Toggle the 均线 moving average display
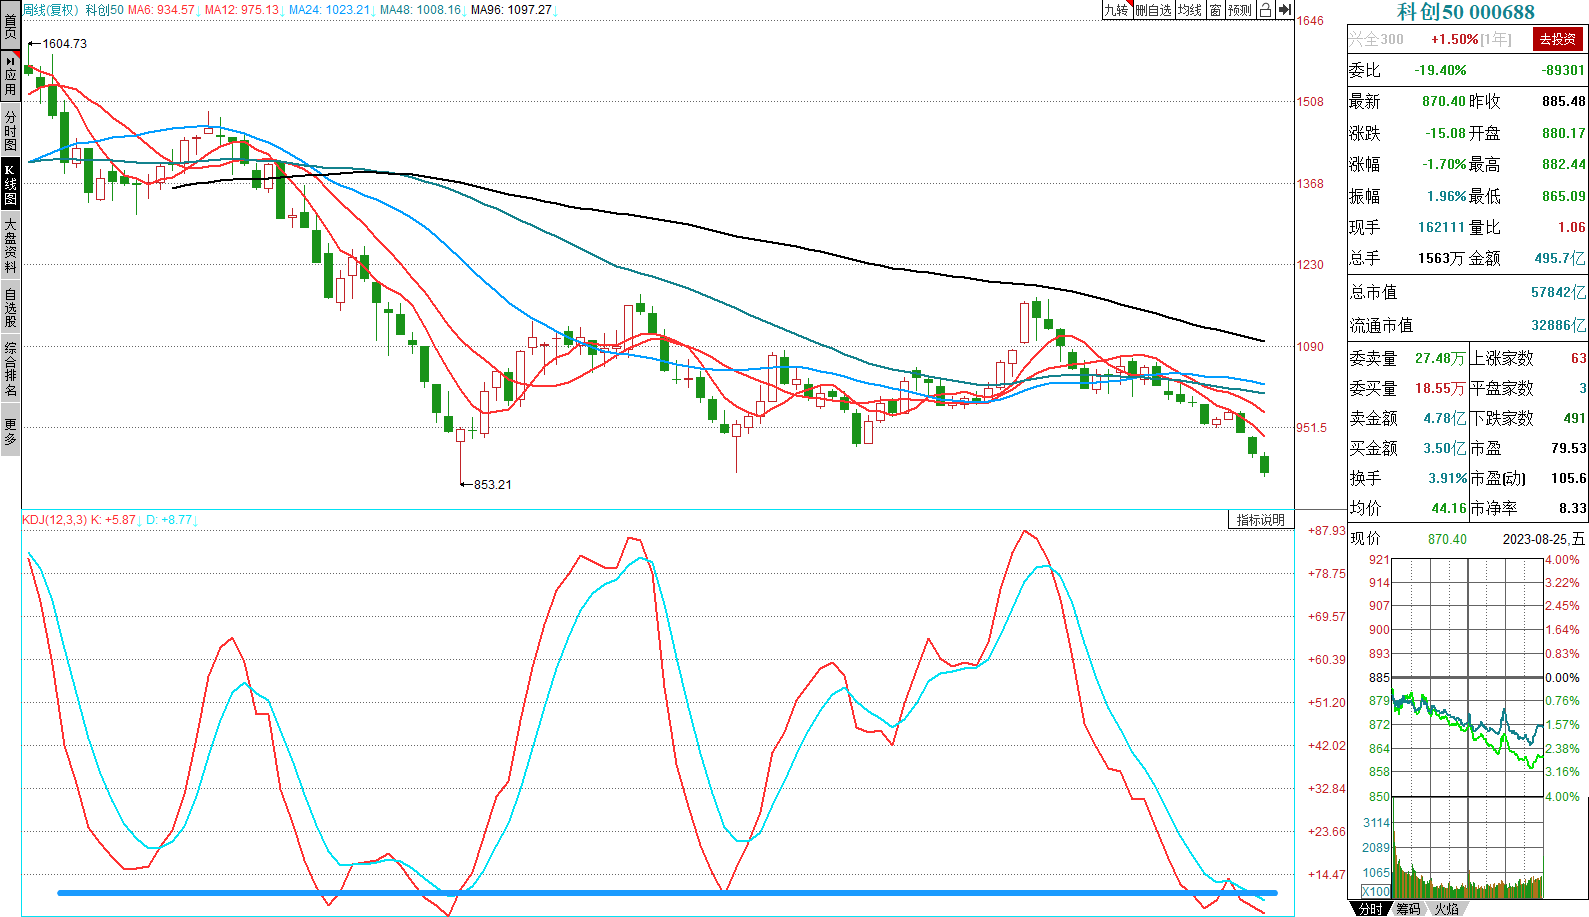This screenshot has width=1589, height=917. pyautogui.click(x=1190, y=10)
